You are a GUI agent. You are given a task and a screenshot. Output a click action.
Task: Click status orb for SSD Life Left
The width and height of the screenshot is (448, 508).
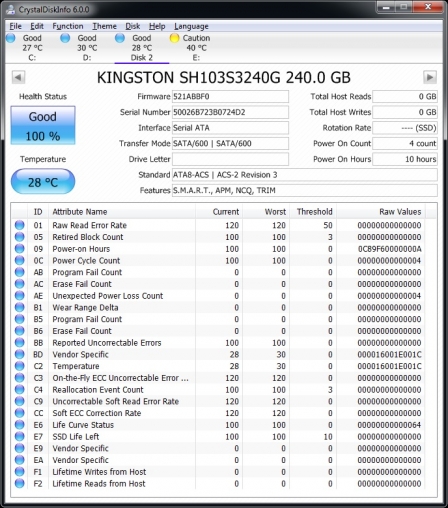[20, 436]
